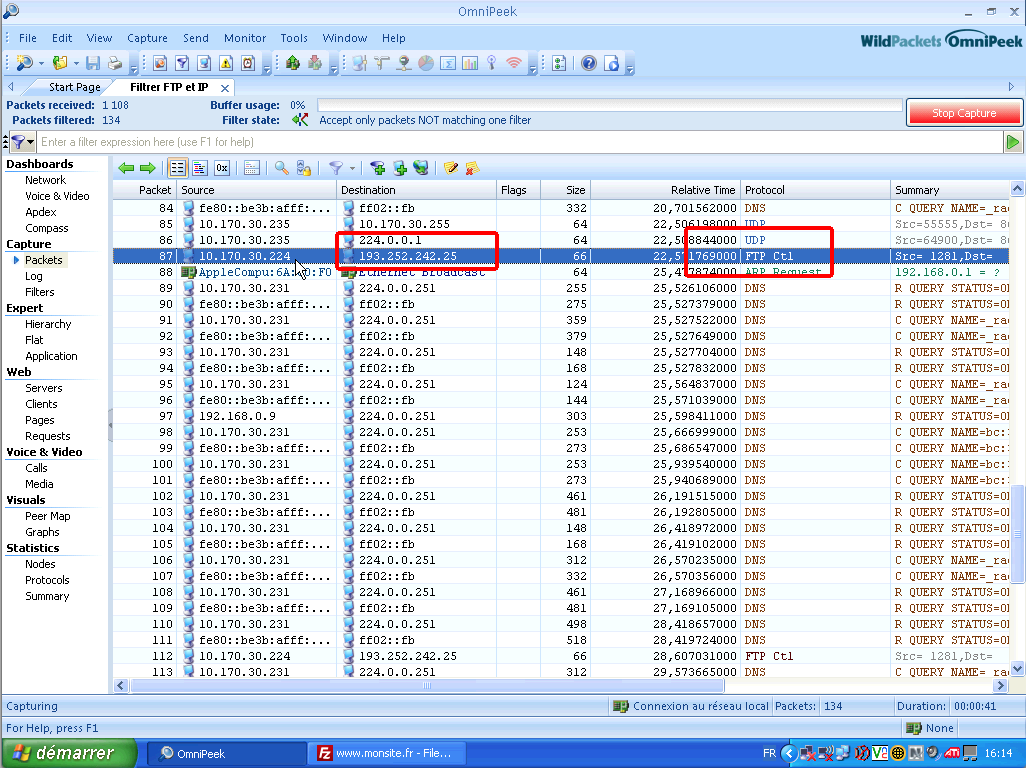Sort packets by the Relative Time column header

[x=665, y=190]
